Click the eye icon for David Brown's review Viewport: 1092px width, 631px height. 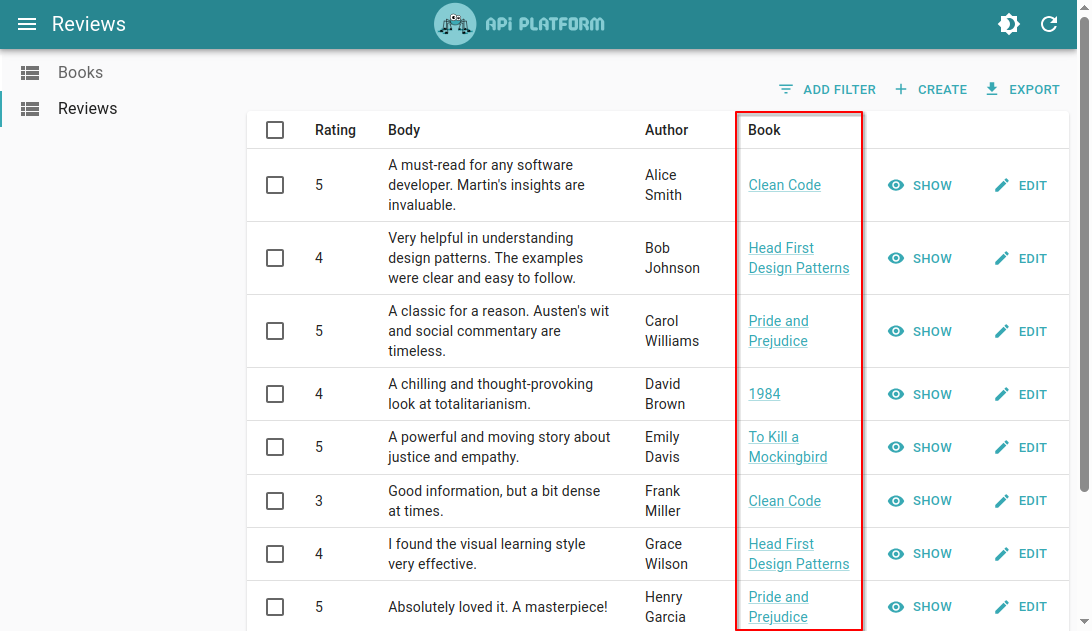896,394
